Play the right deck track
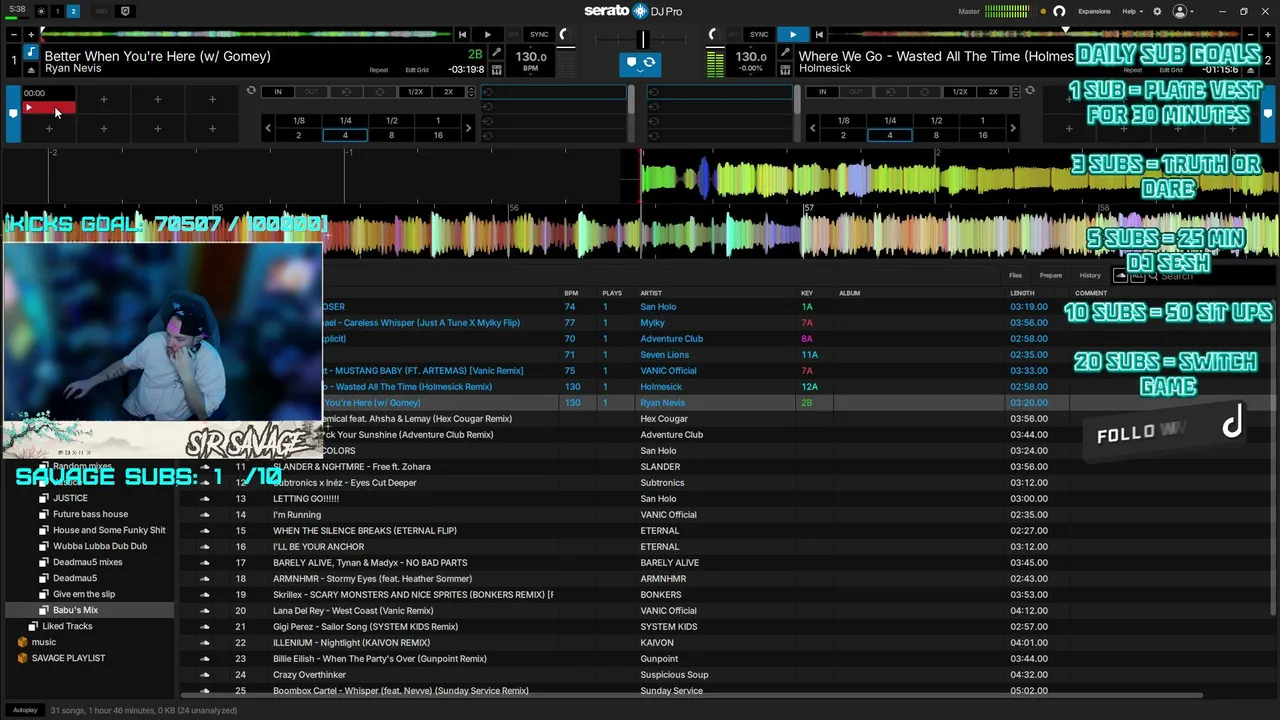This screenshot has height=720, width=1280. [x=793, y=35]
